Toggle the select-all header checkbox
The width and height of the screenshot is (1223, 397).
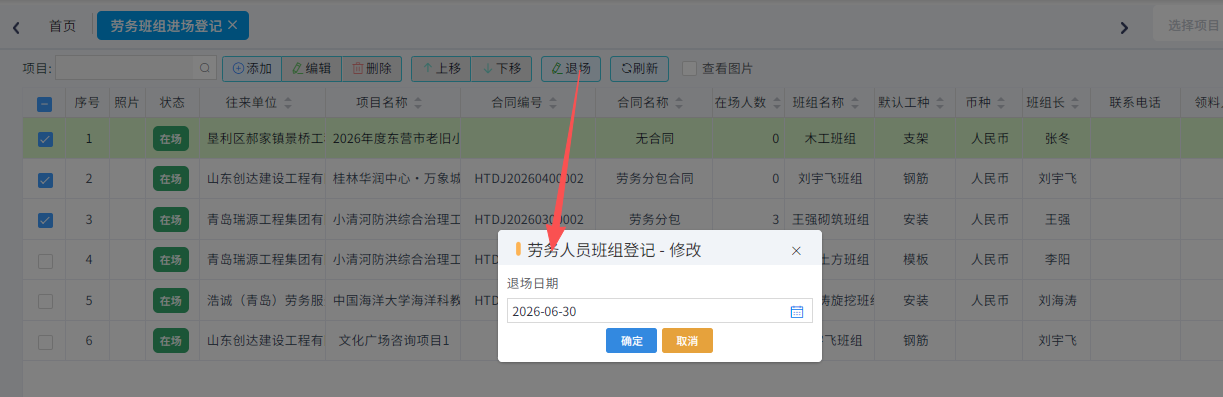[x=45, y=103]
